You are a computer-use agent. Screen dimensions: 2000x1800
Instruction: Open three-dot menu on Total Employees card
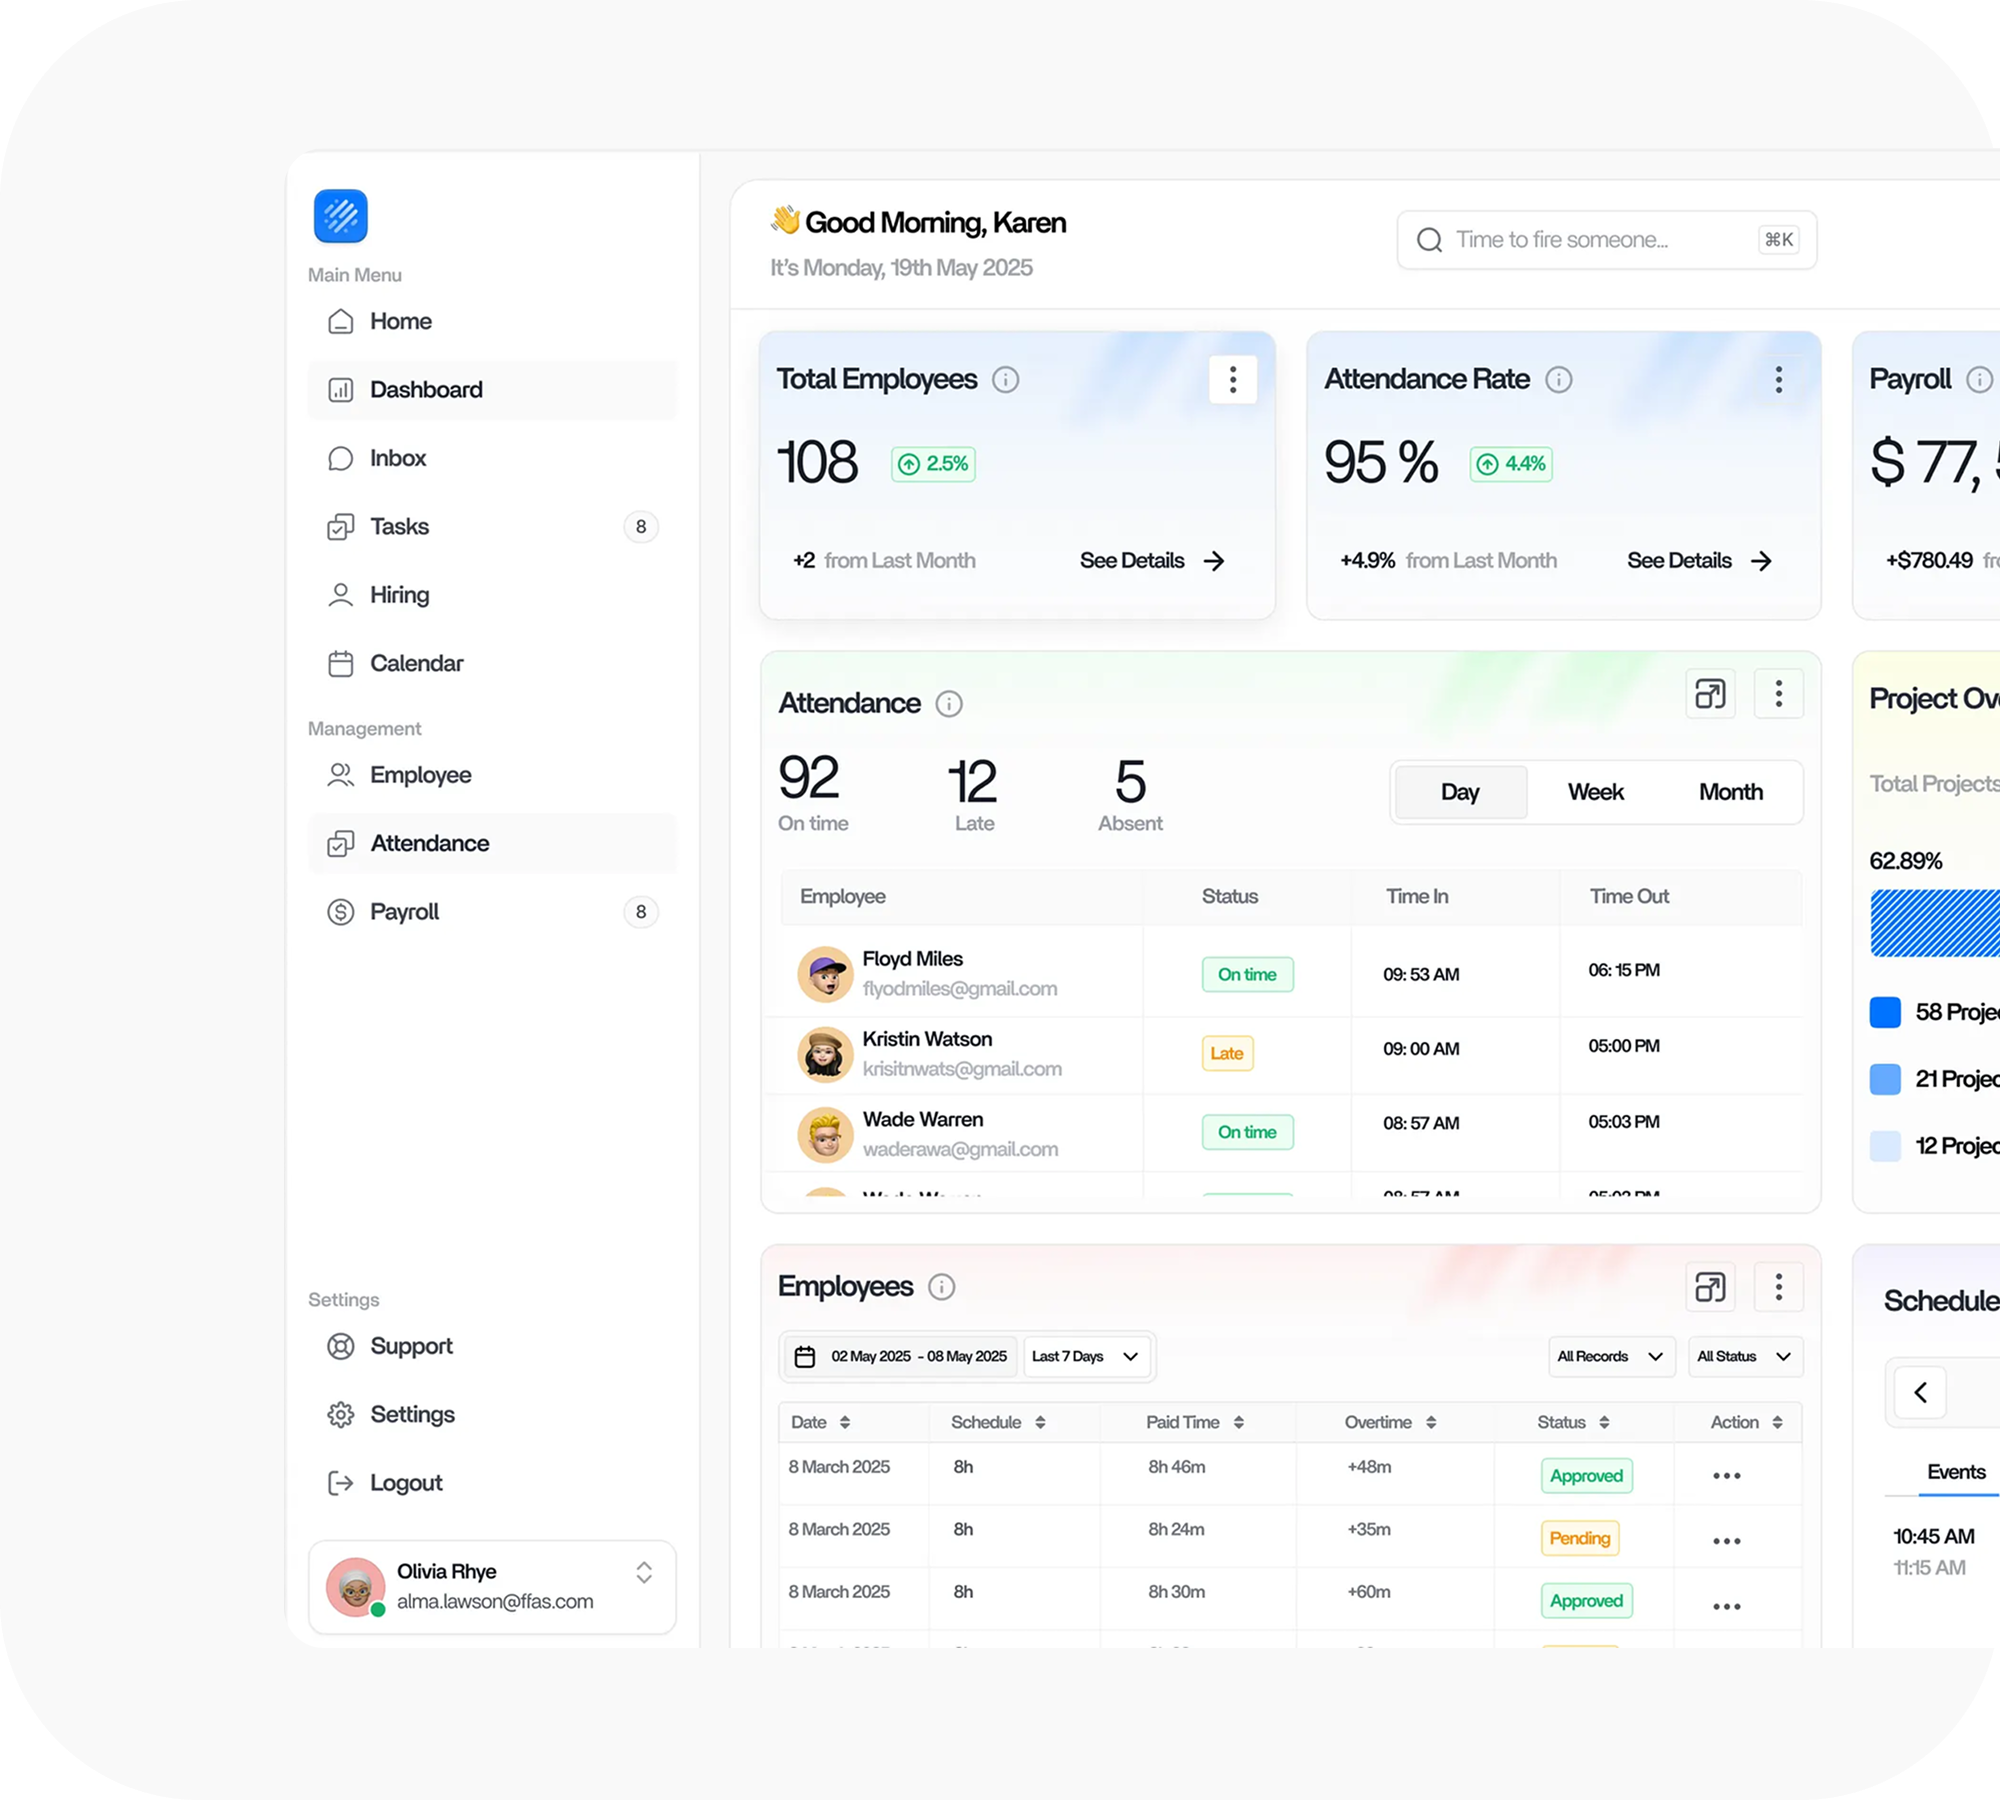(1232, 380)
